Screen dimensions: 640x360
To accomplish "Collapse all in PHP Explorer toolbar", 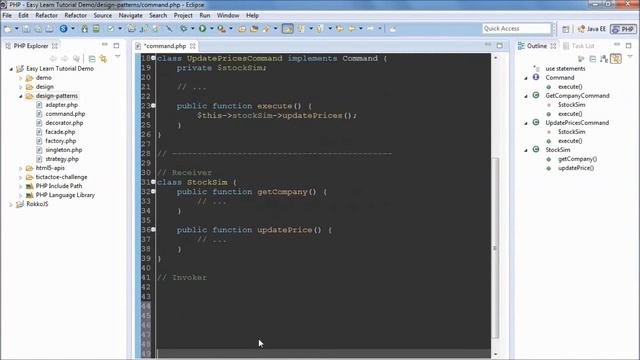I will click(x=92, y=59).
